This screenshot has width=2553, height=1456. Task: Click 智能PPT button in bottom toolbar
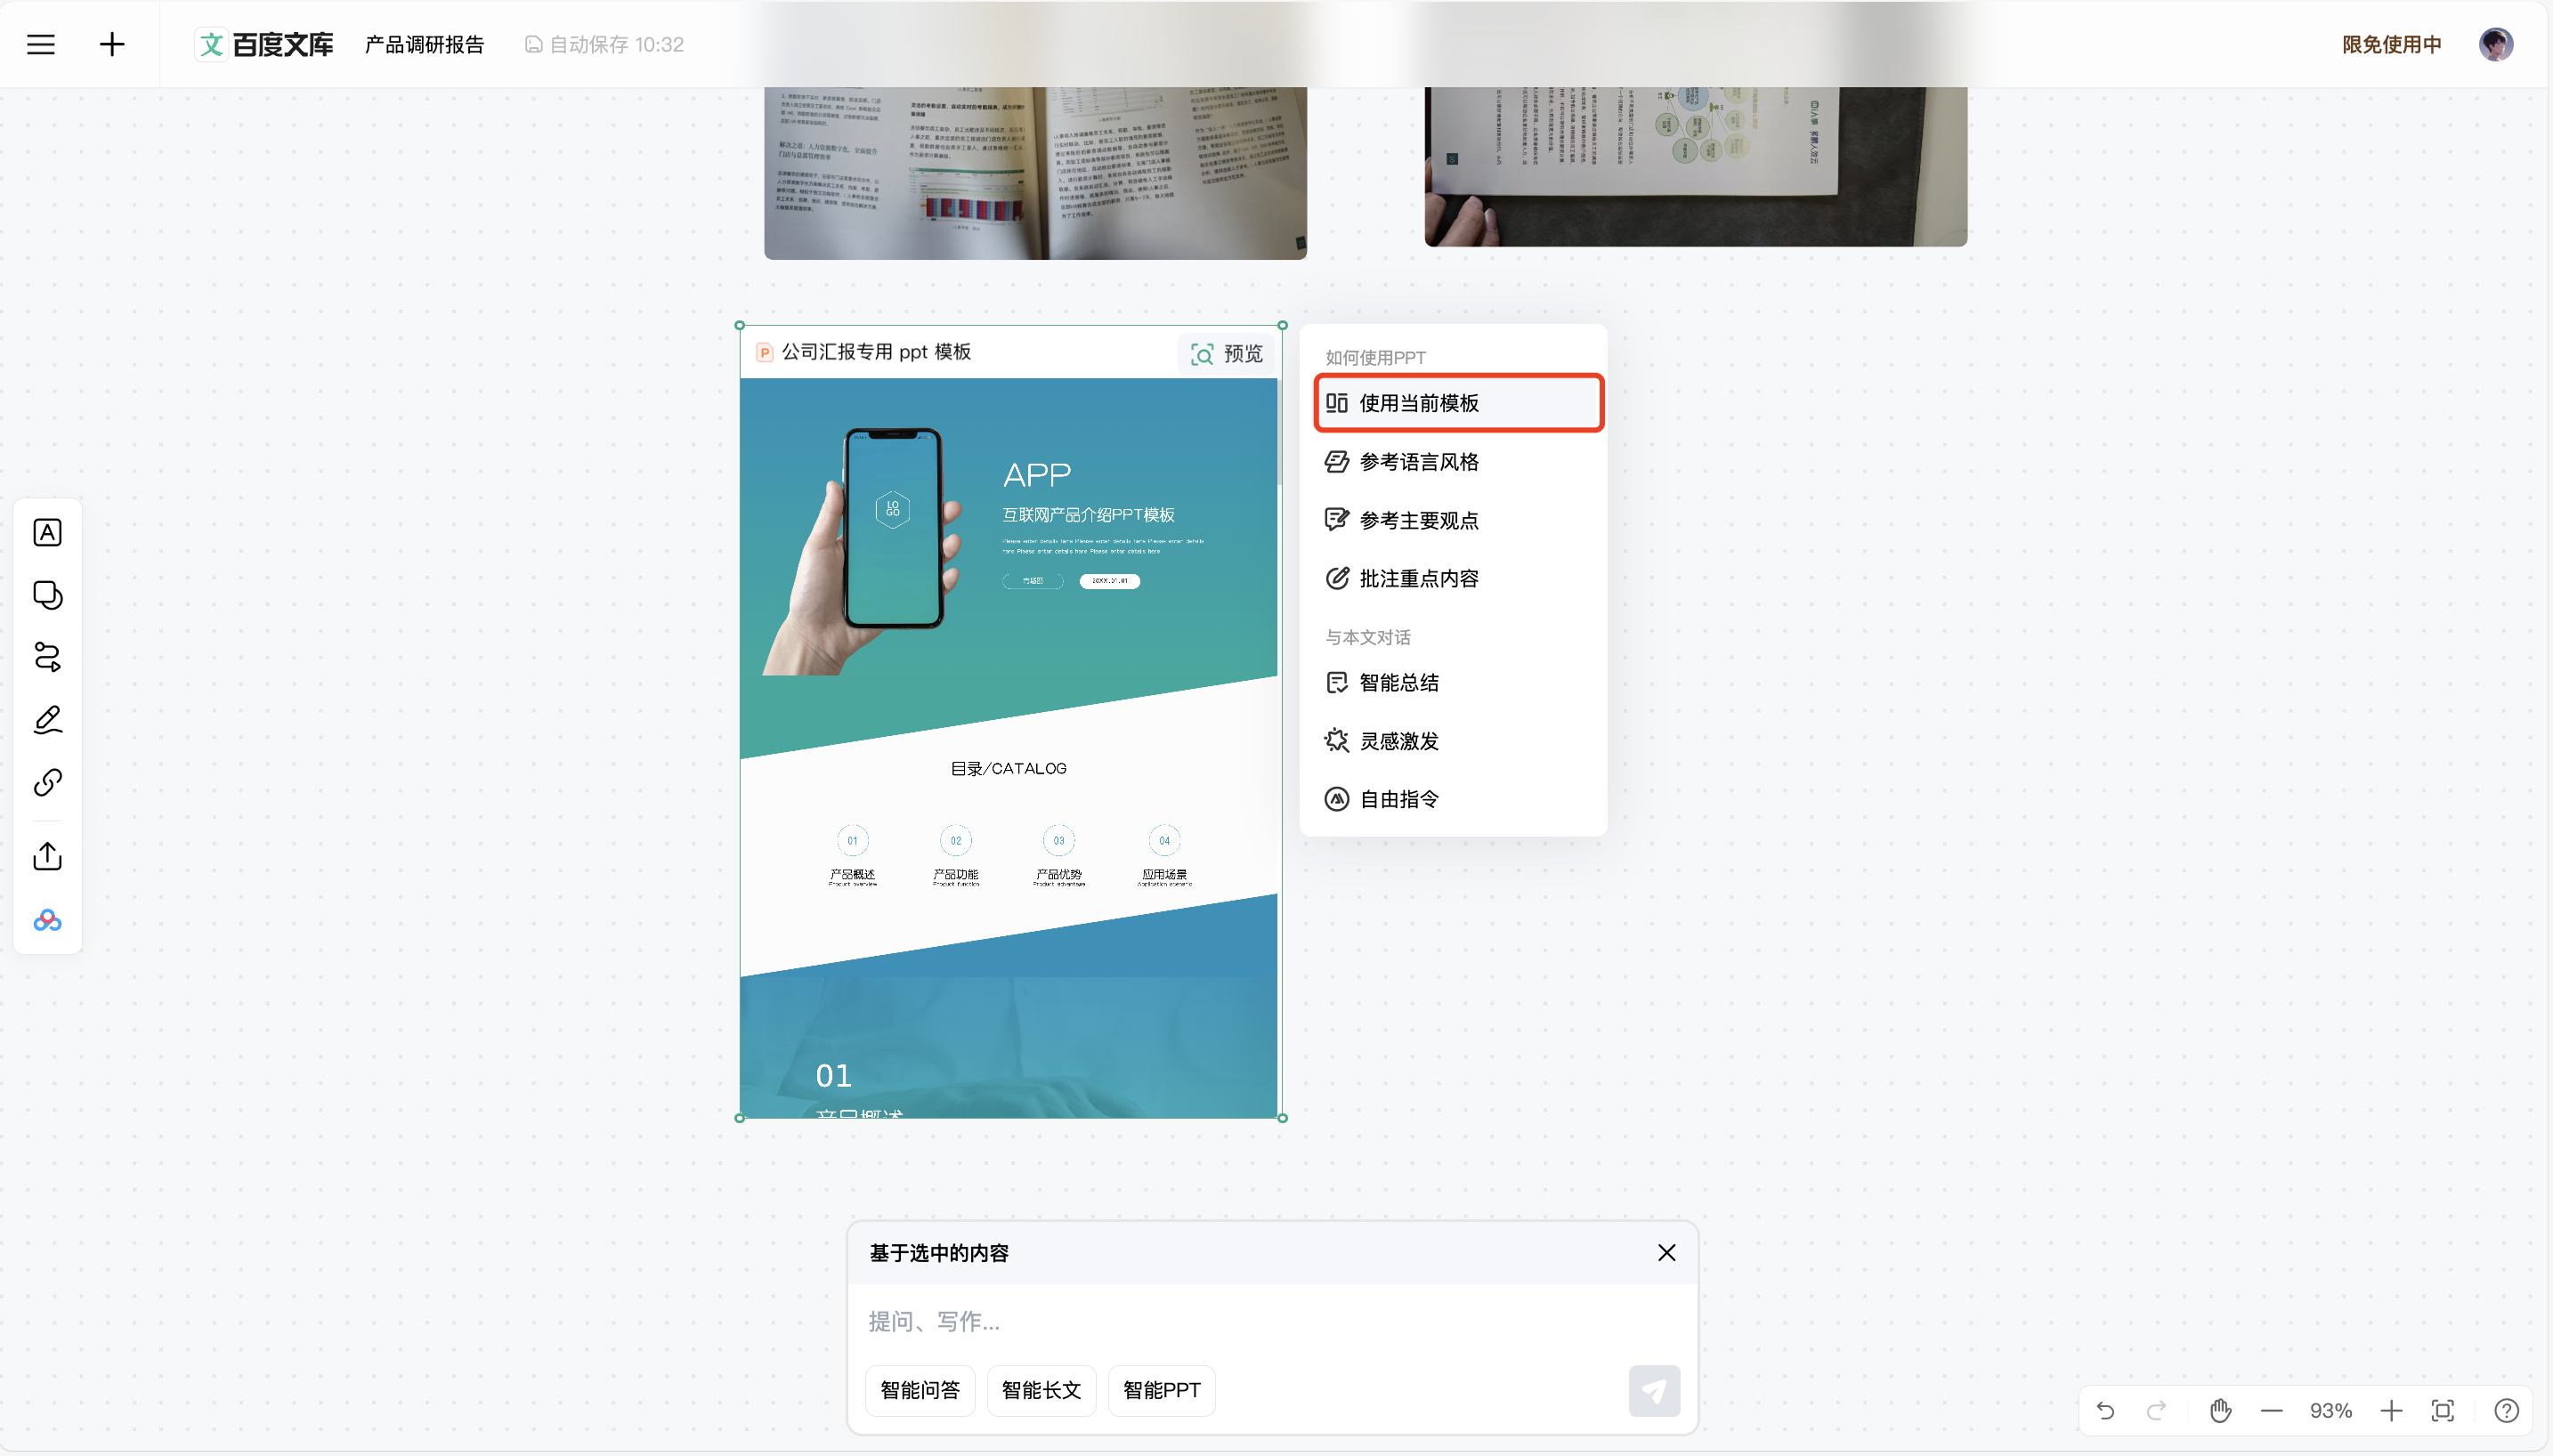coord(1163,1389)
